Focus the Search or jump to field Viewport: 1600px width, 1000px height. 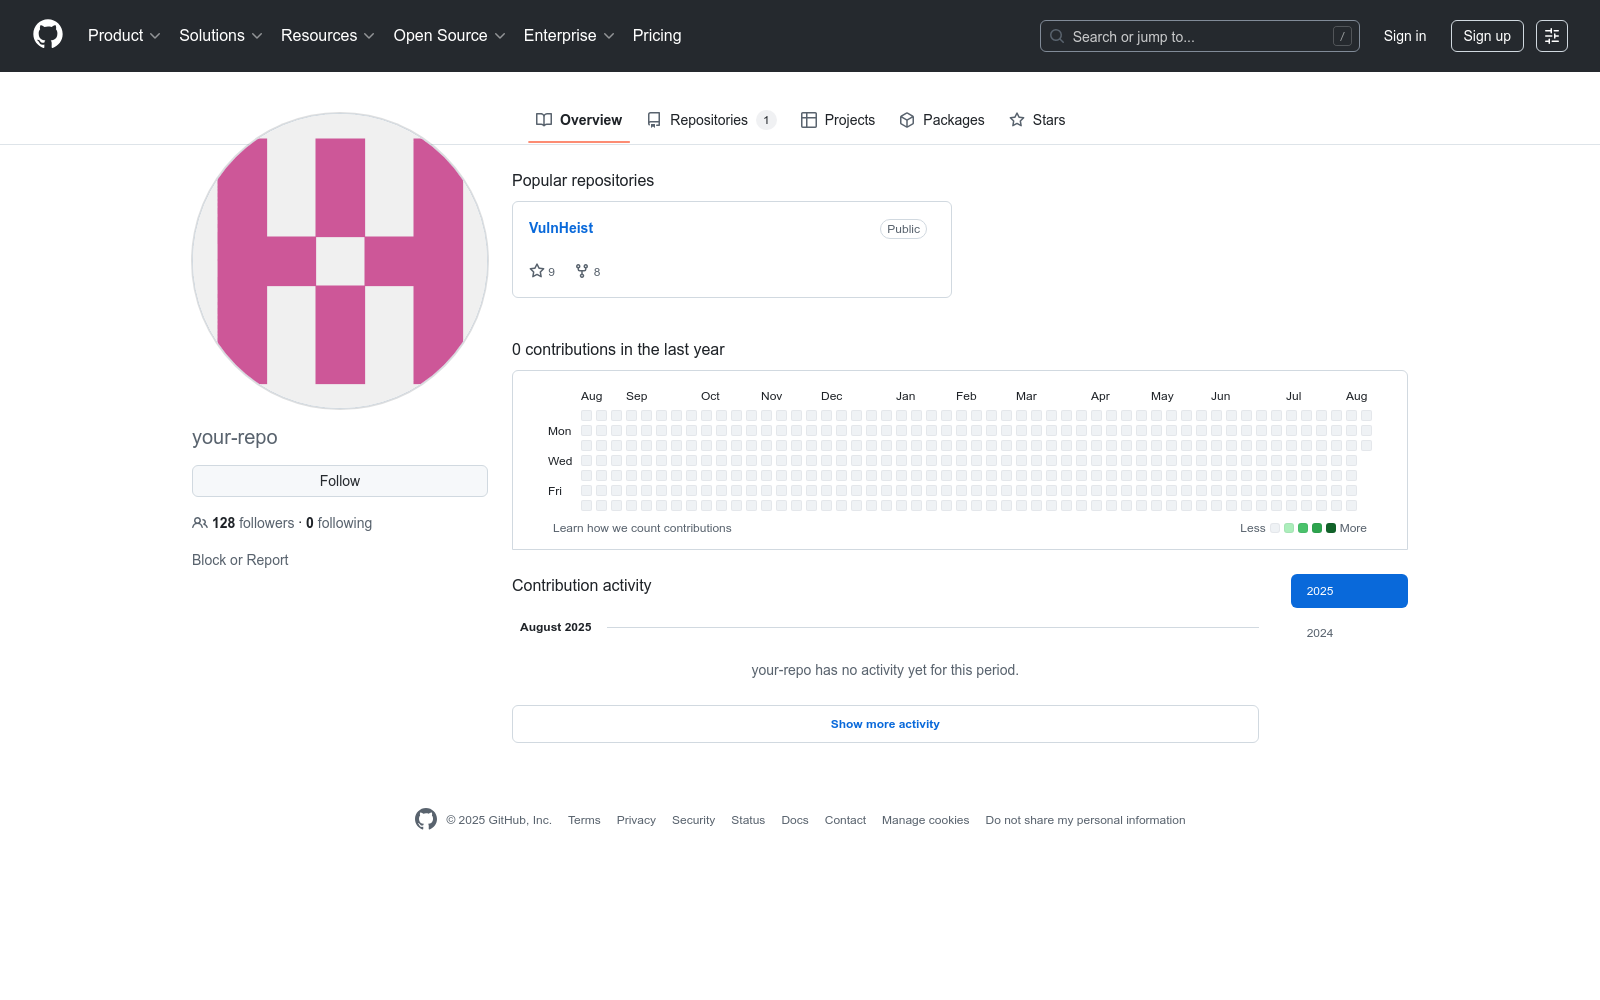[1200, 36]
